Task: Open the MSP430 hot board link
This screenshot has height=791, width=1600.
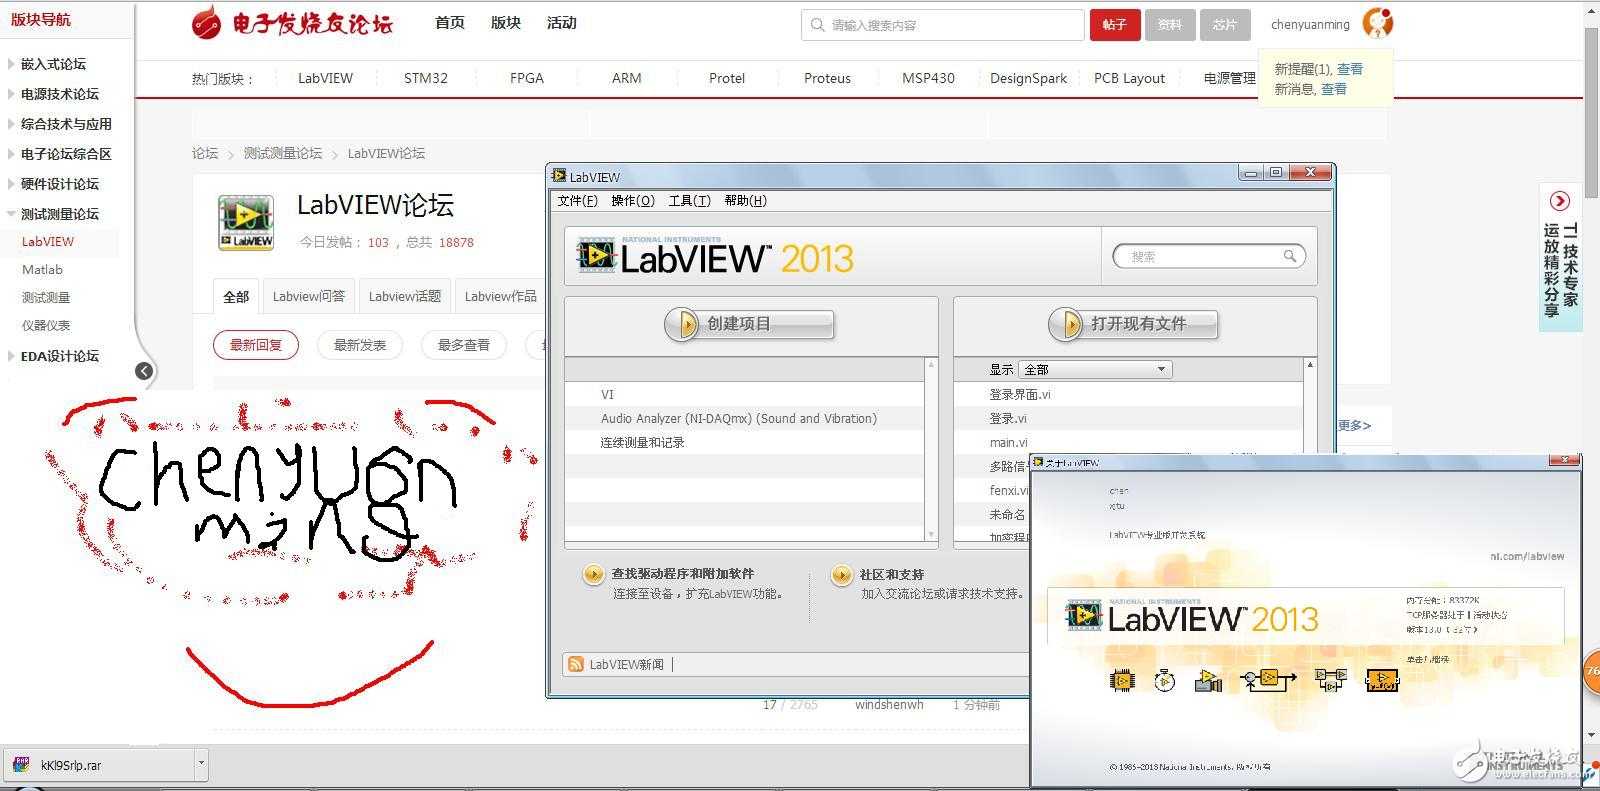Action: pos(929,78)
